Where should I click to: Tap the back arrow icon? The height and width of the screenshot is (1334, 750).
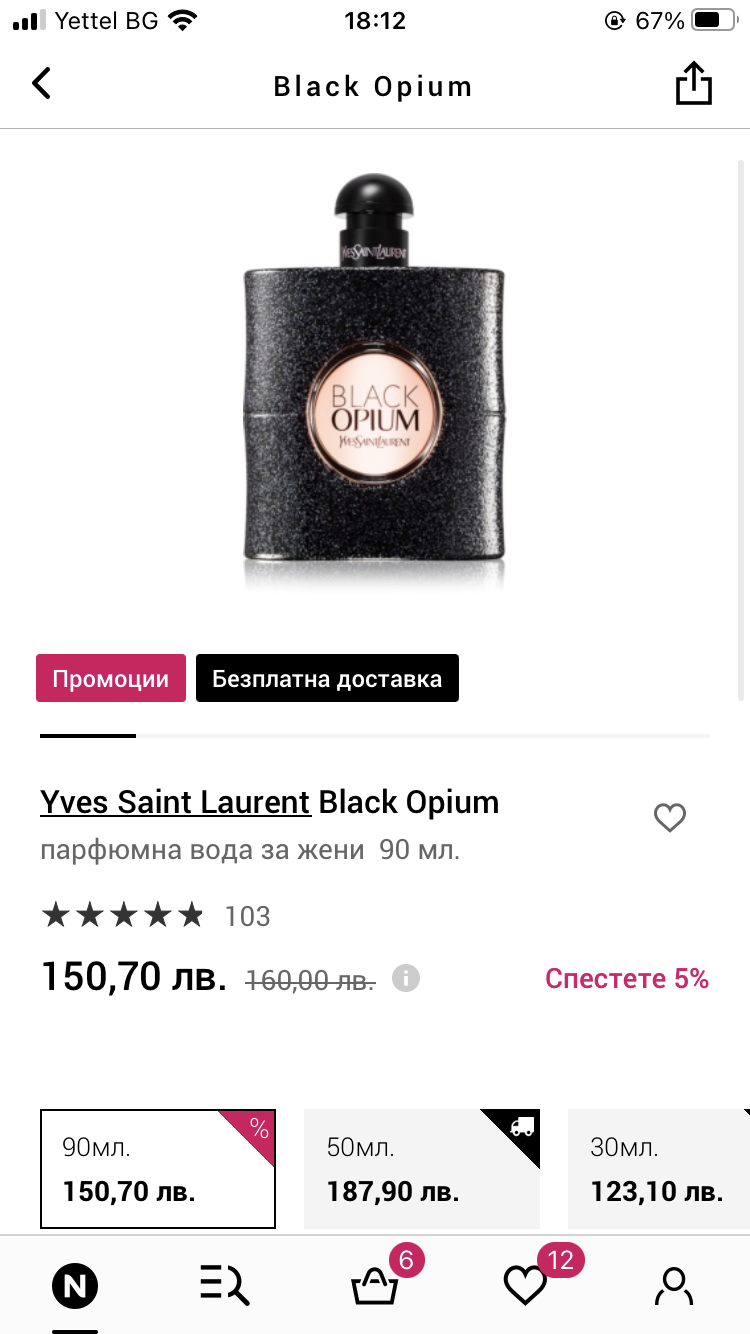tap(41, 84)
